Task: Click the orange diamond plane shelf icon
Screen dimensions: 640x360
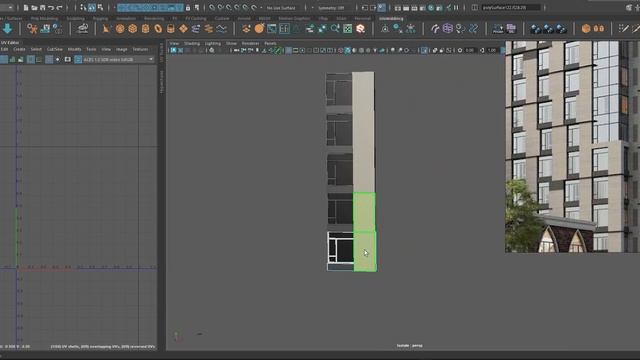Action: coord(183,29)
